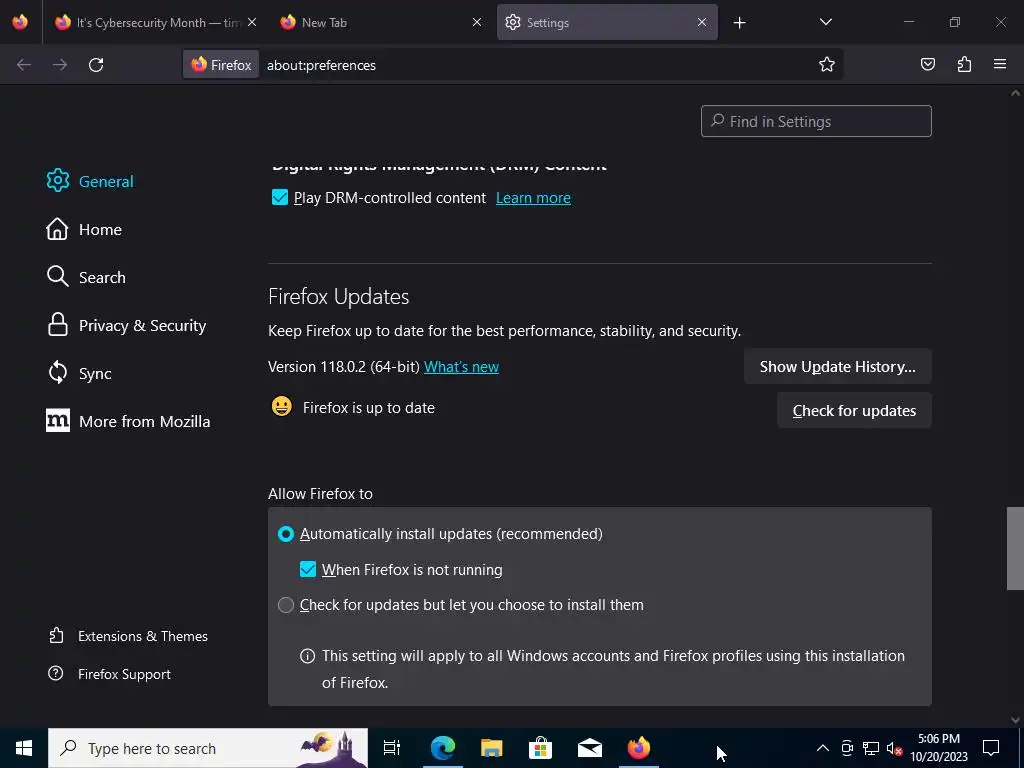The image size is (1024, 768).
Task: Open More from Mozilla category
Action: pos(128,421)
